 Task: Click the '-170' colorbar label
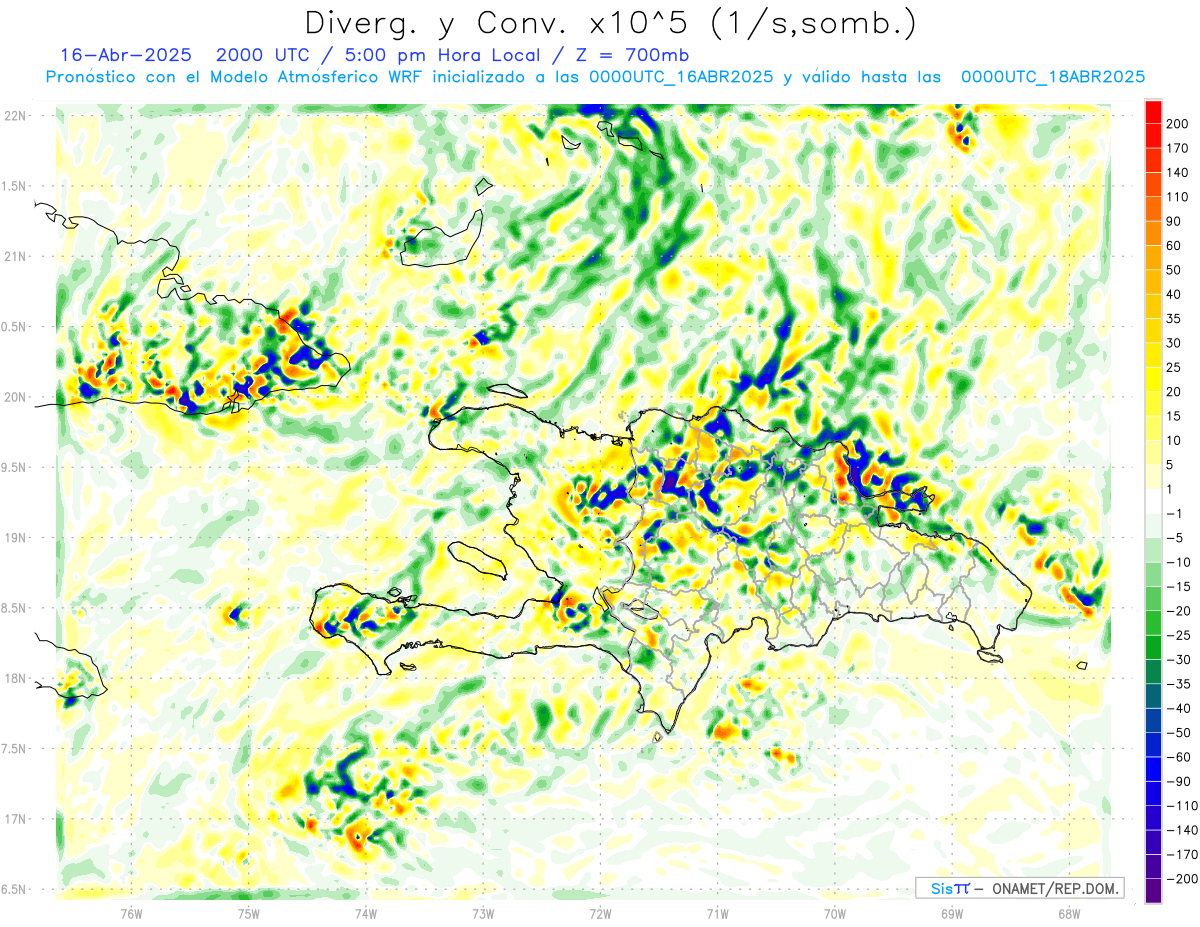click(1181, 855)
